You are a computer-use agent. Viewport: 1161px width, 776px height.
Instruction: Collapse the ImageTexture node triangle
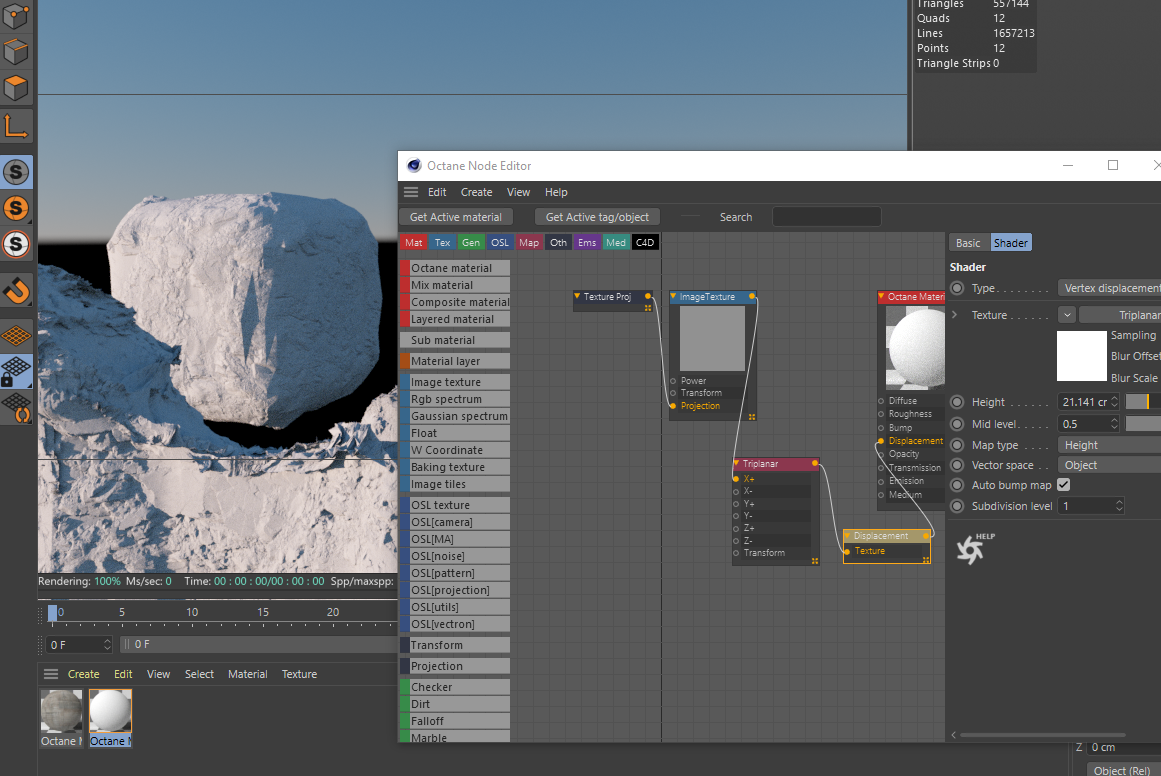[x=673, y=296]
